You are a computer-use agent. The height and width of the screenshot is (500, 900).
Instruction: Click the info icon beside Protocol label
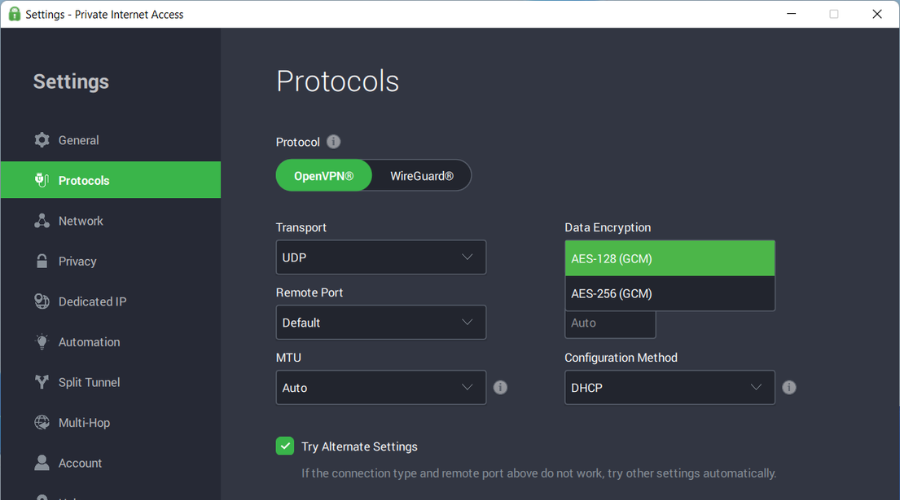point(334,142)
